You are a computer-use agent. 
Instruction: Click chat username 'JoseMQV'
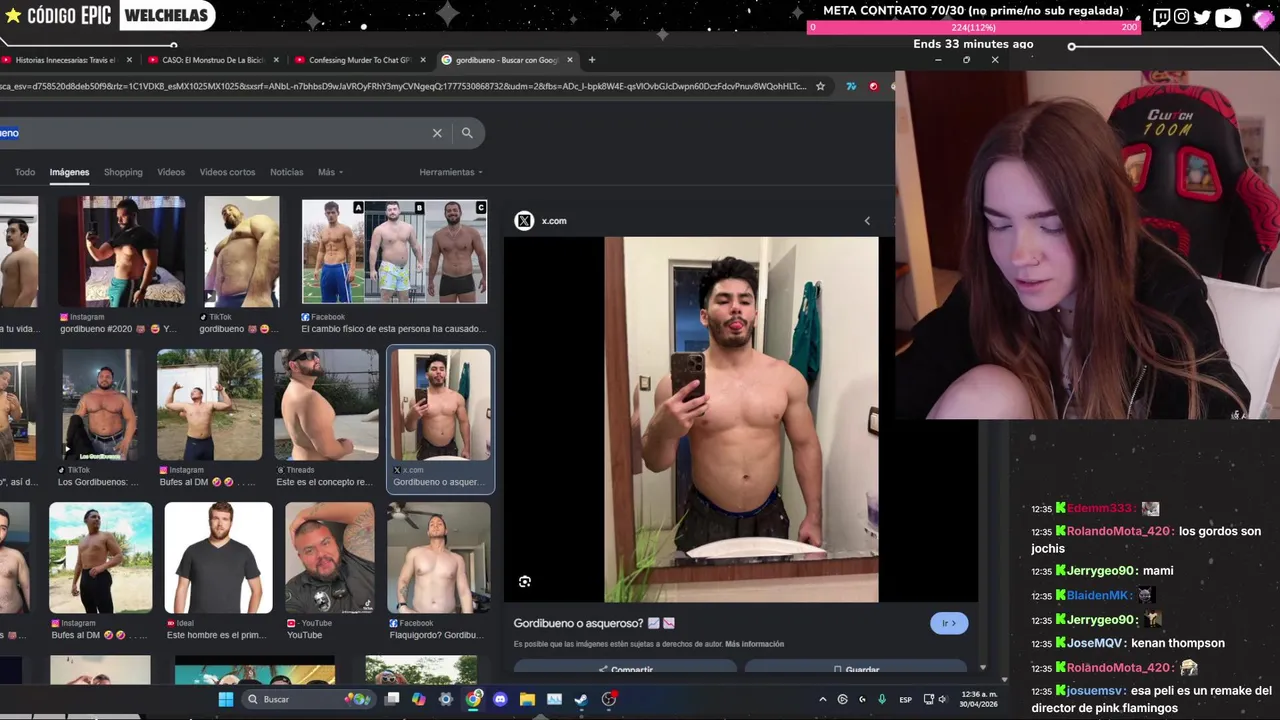pos(1095,643)
